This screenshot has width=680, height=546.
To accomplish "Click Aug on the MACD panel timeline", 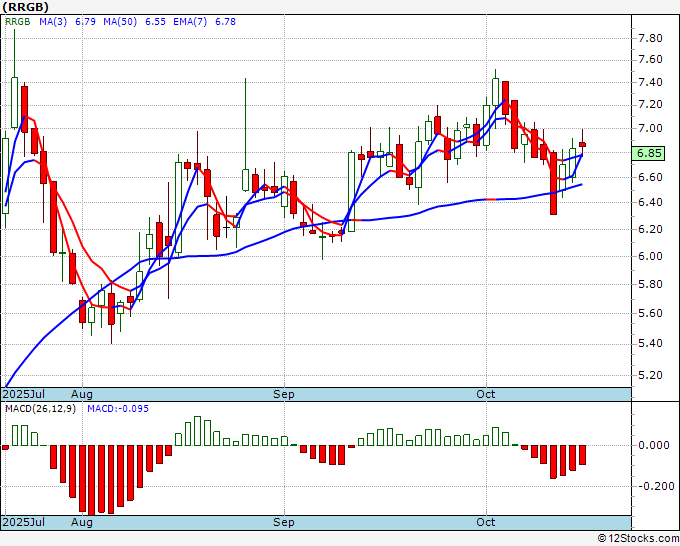I will coord(82,522).
